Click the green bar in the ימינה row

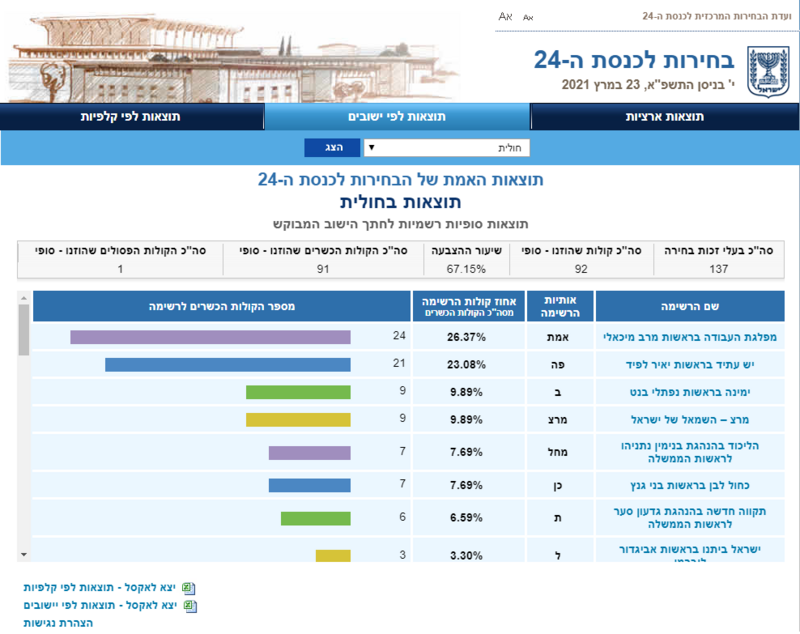coord(298,392)
